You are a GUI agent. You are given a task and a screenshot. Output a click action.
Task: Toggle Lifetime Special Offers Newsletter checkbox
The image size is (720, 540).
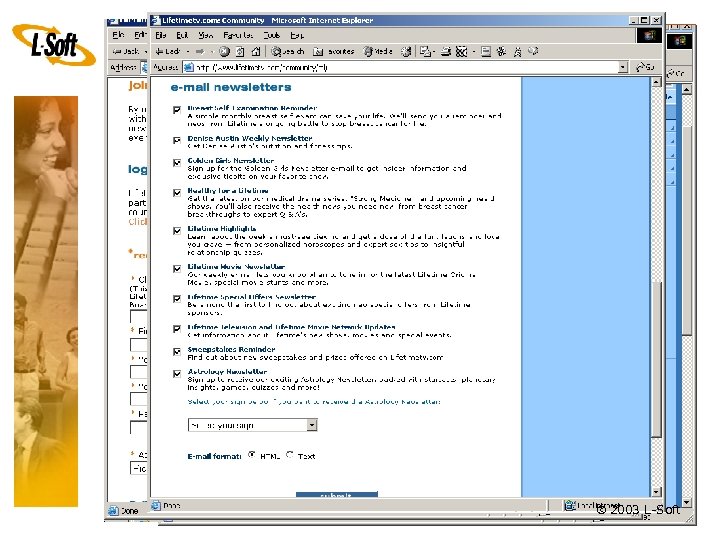(177, 299)
